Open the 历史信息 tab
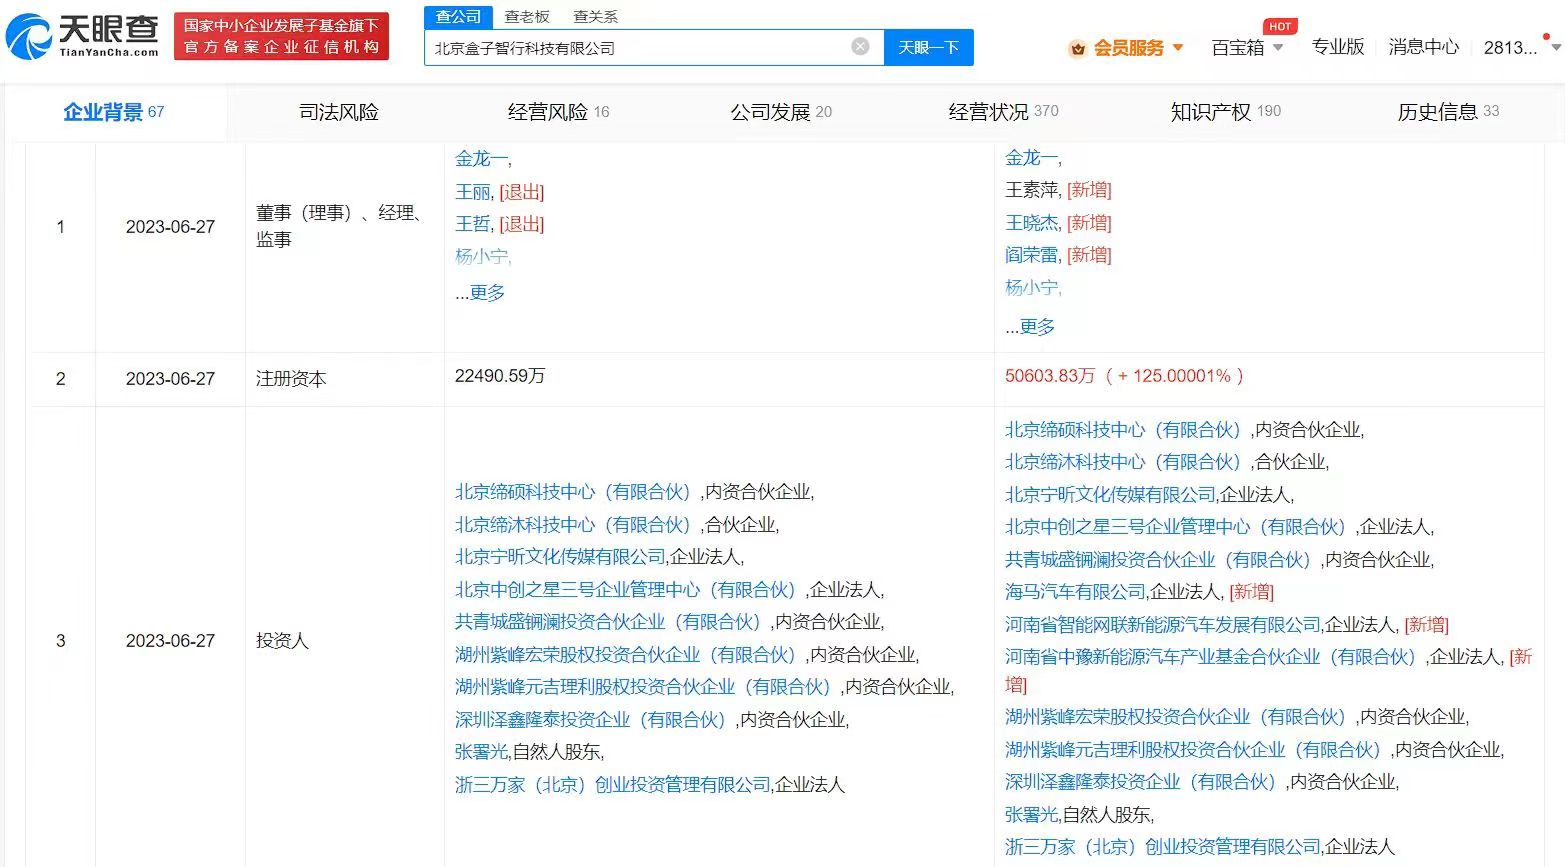The height and width of the screenshot is (867, 1565). tap(1448, 112)
